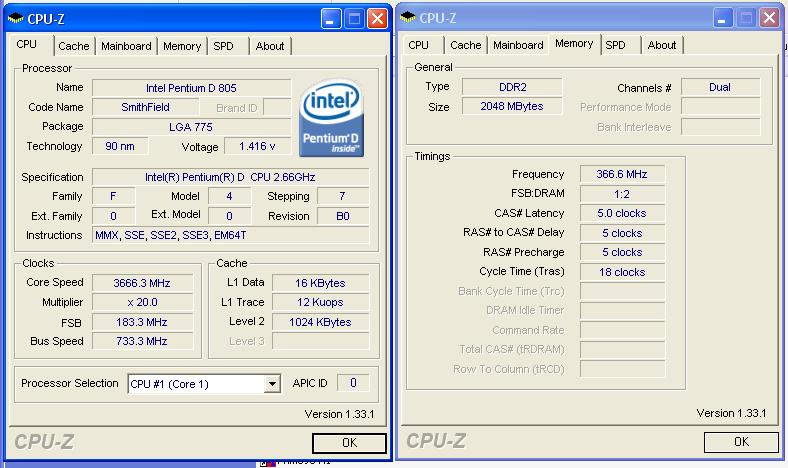Click the RAS# to CAS# Delay value field

[622, 233]
